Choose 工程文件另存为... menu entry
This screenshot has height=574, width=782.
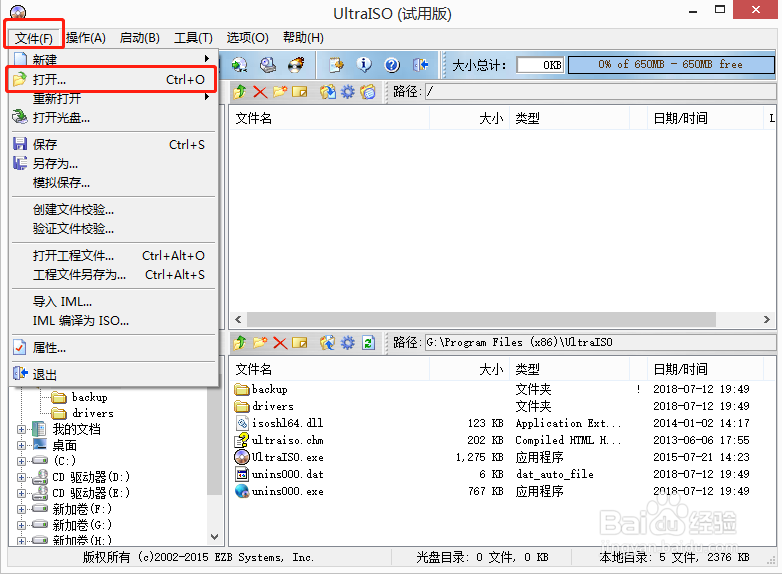click(113, 275)
